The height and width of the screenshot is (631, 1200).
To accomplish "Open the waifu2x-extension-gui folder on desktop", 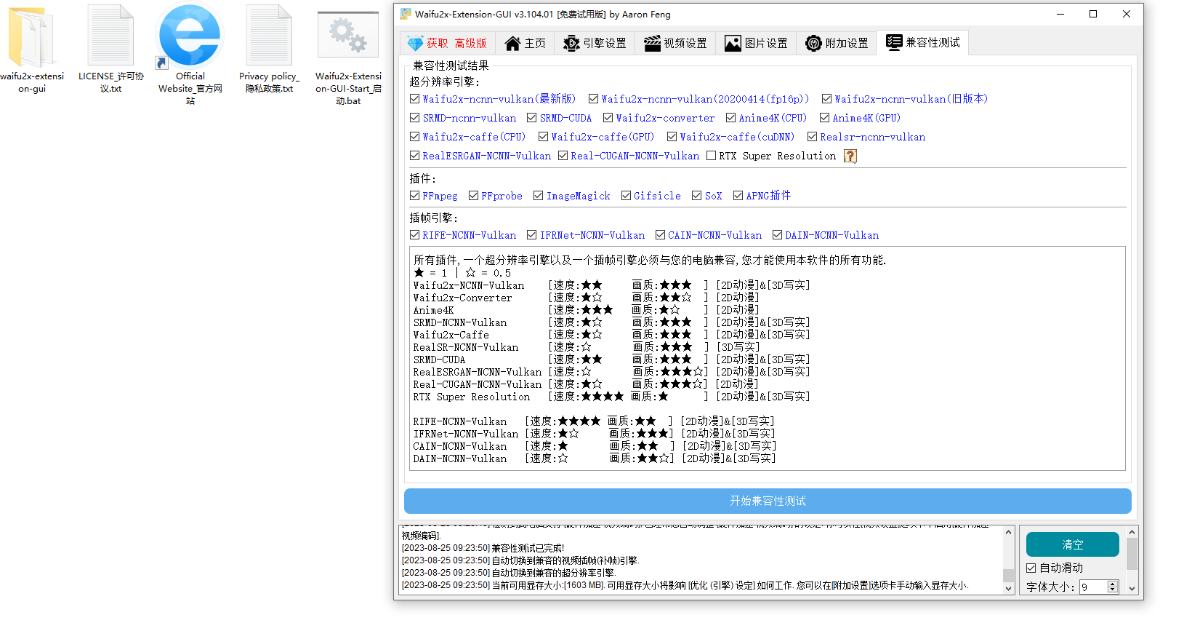I will click(x=33, y=50).
